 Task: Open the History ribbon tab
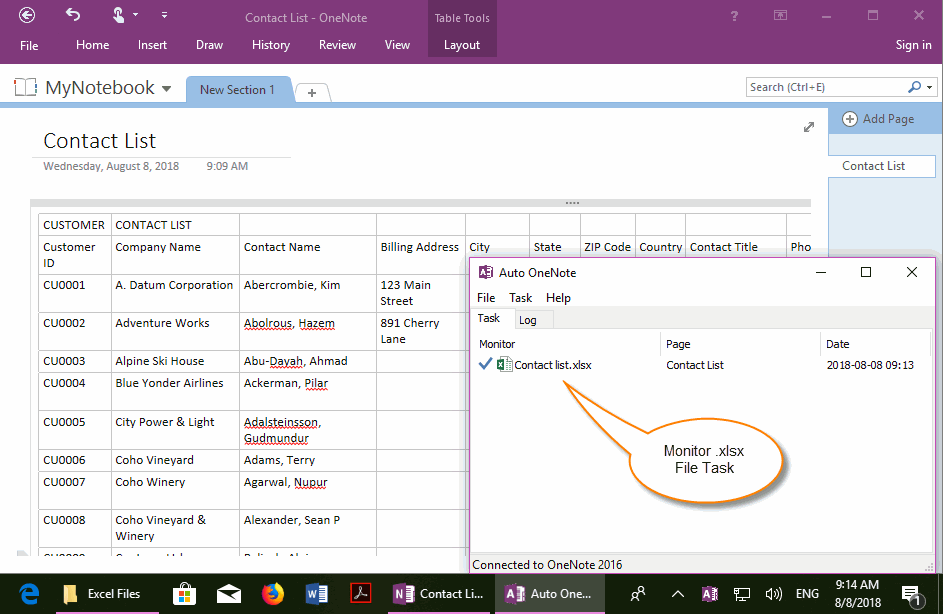coord(271,45)
